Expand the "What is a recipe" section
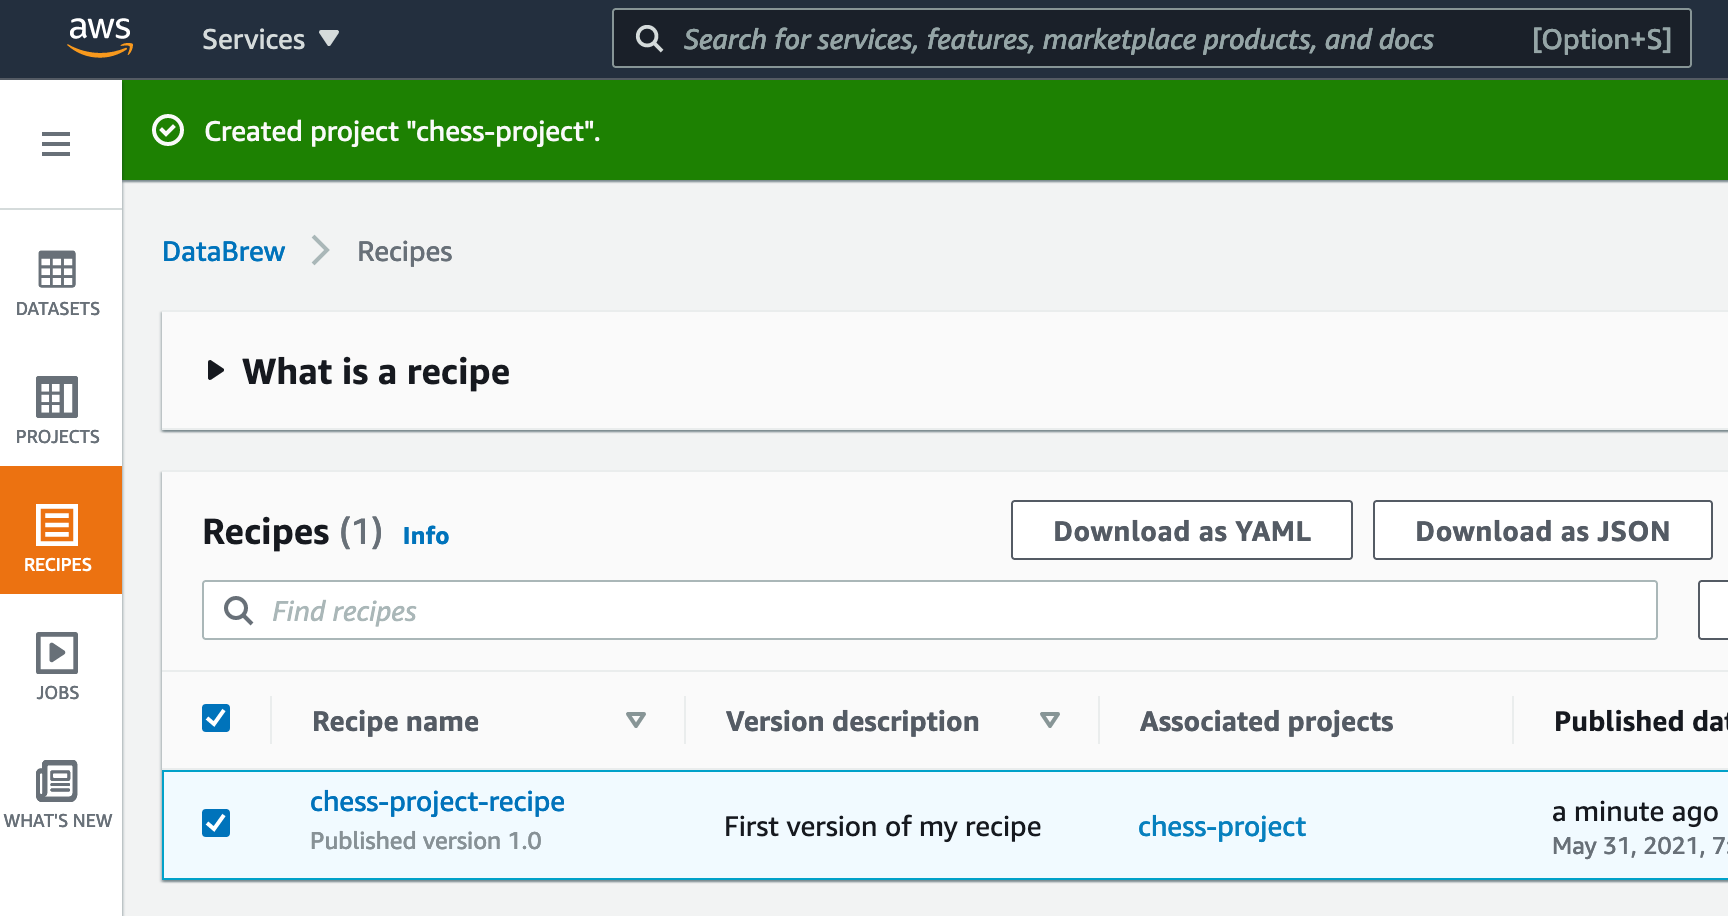Screen dimensions: 1728x916 click(215, 371)
